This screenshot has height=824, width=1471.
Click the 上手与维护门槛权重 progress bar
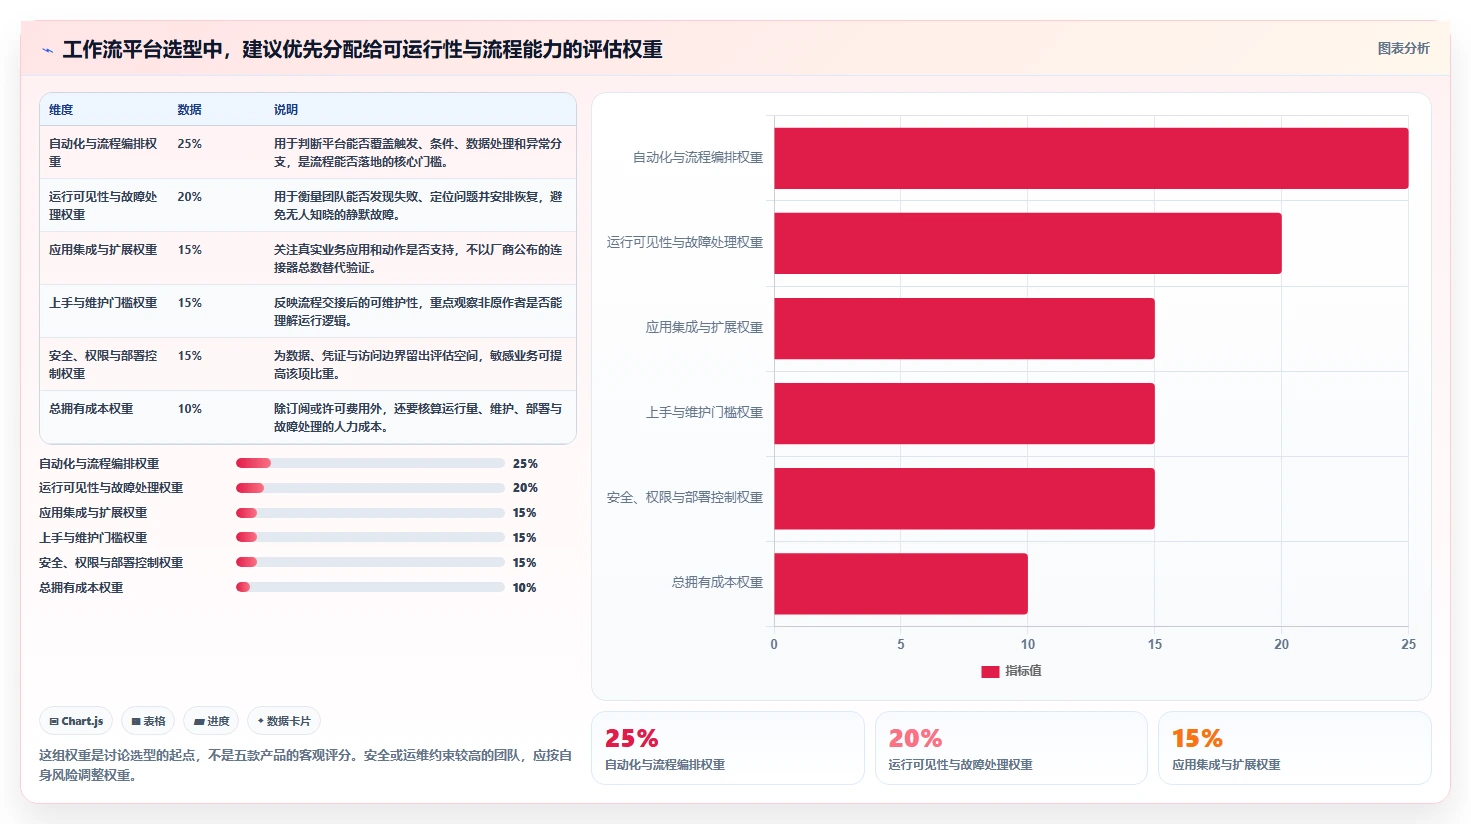370,537
